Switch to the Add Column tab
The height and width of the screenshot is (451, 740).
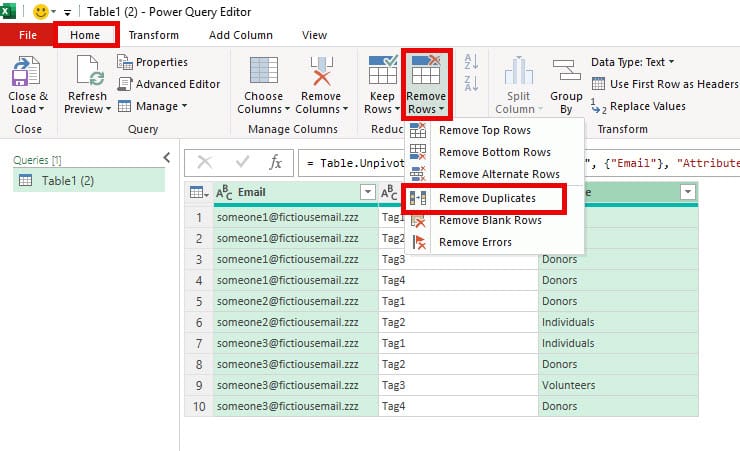pos(241,35)
